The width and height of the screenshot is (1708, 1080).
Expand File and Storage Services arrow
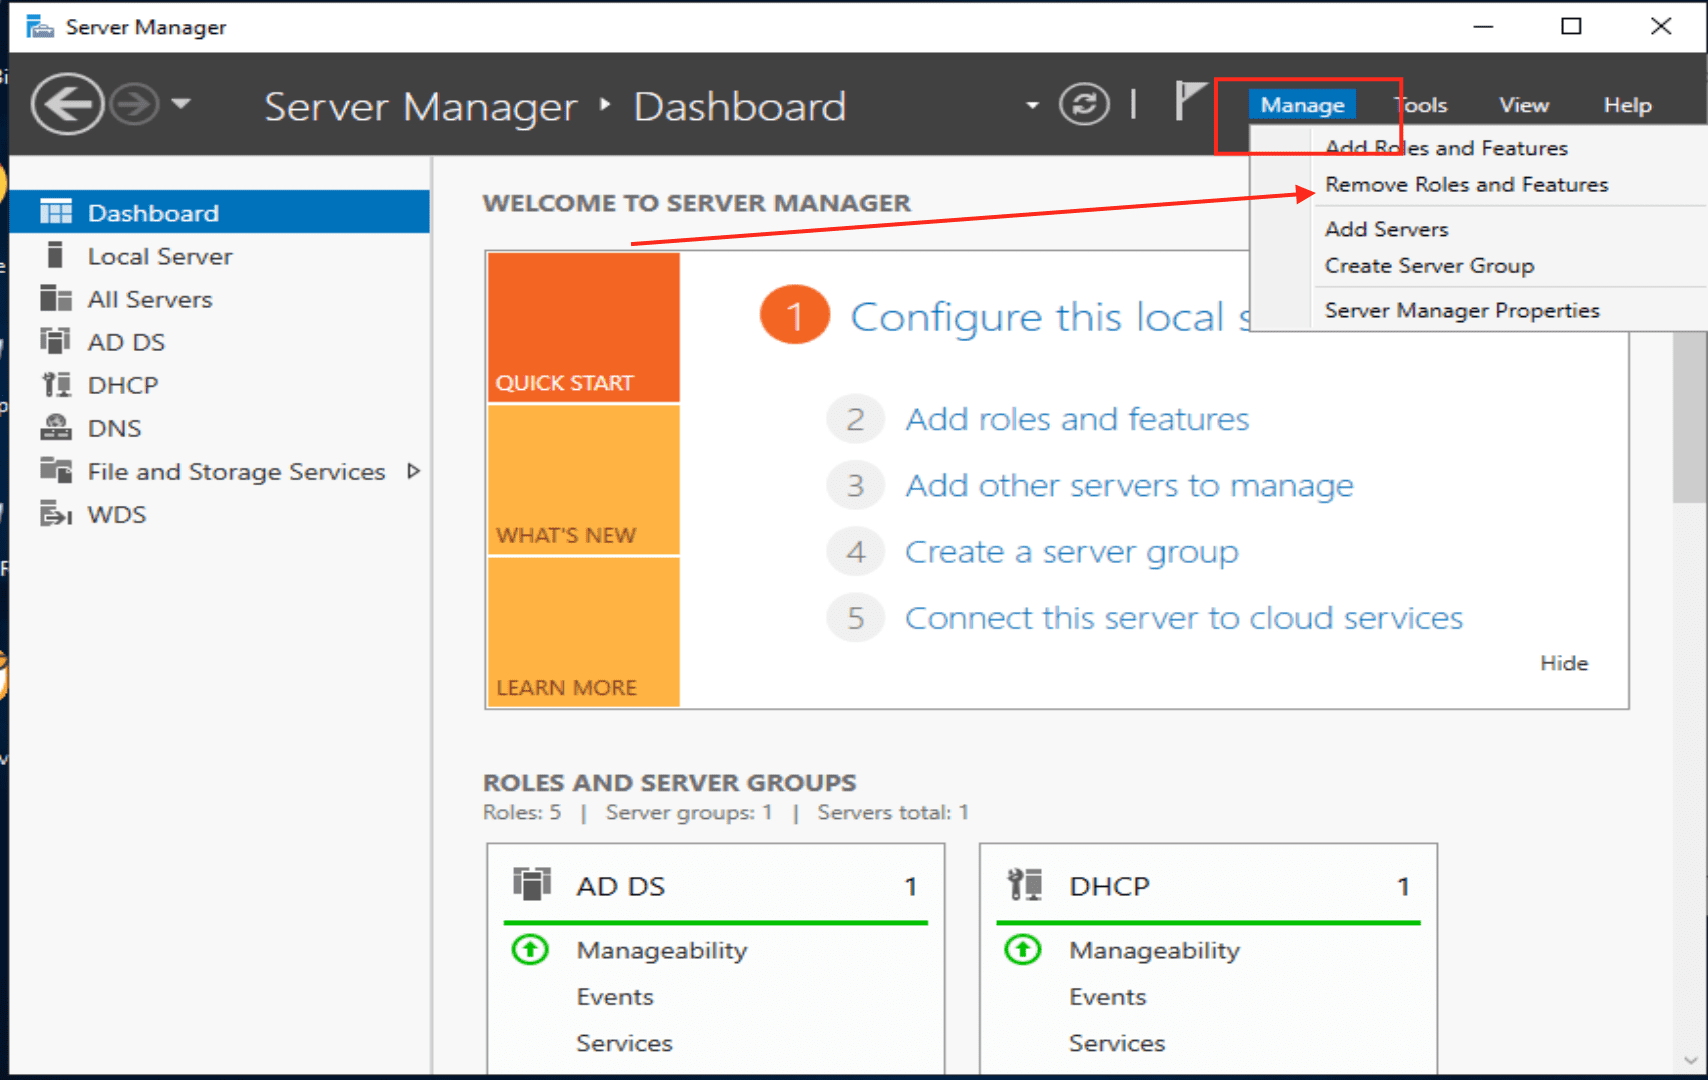click(413, 471)
